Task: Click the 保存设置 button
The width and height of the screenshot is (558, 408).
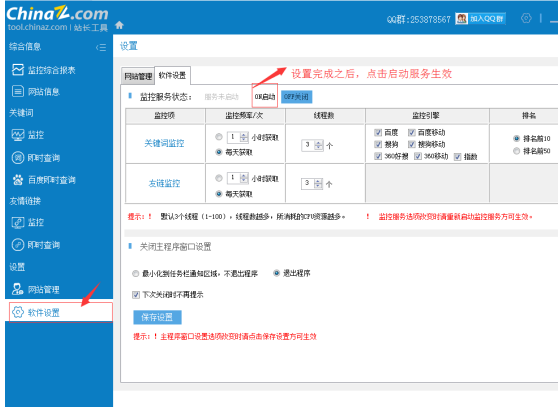Action: pos(157,317)
